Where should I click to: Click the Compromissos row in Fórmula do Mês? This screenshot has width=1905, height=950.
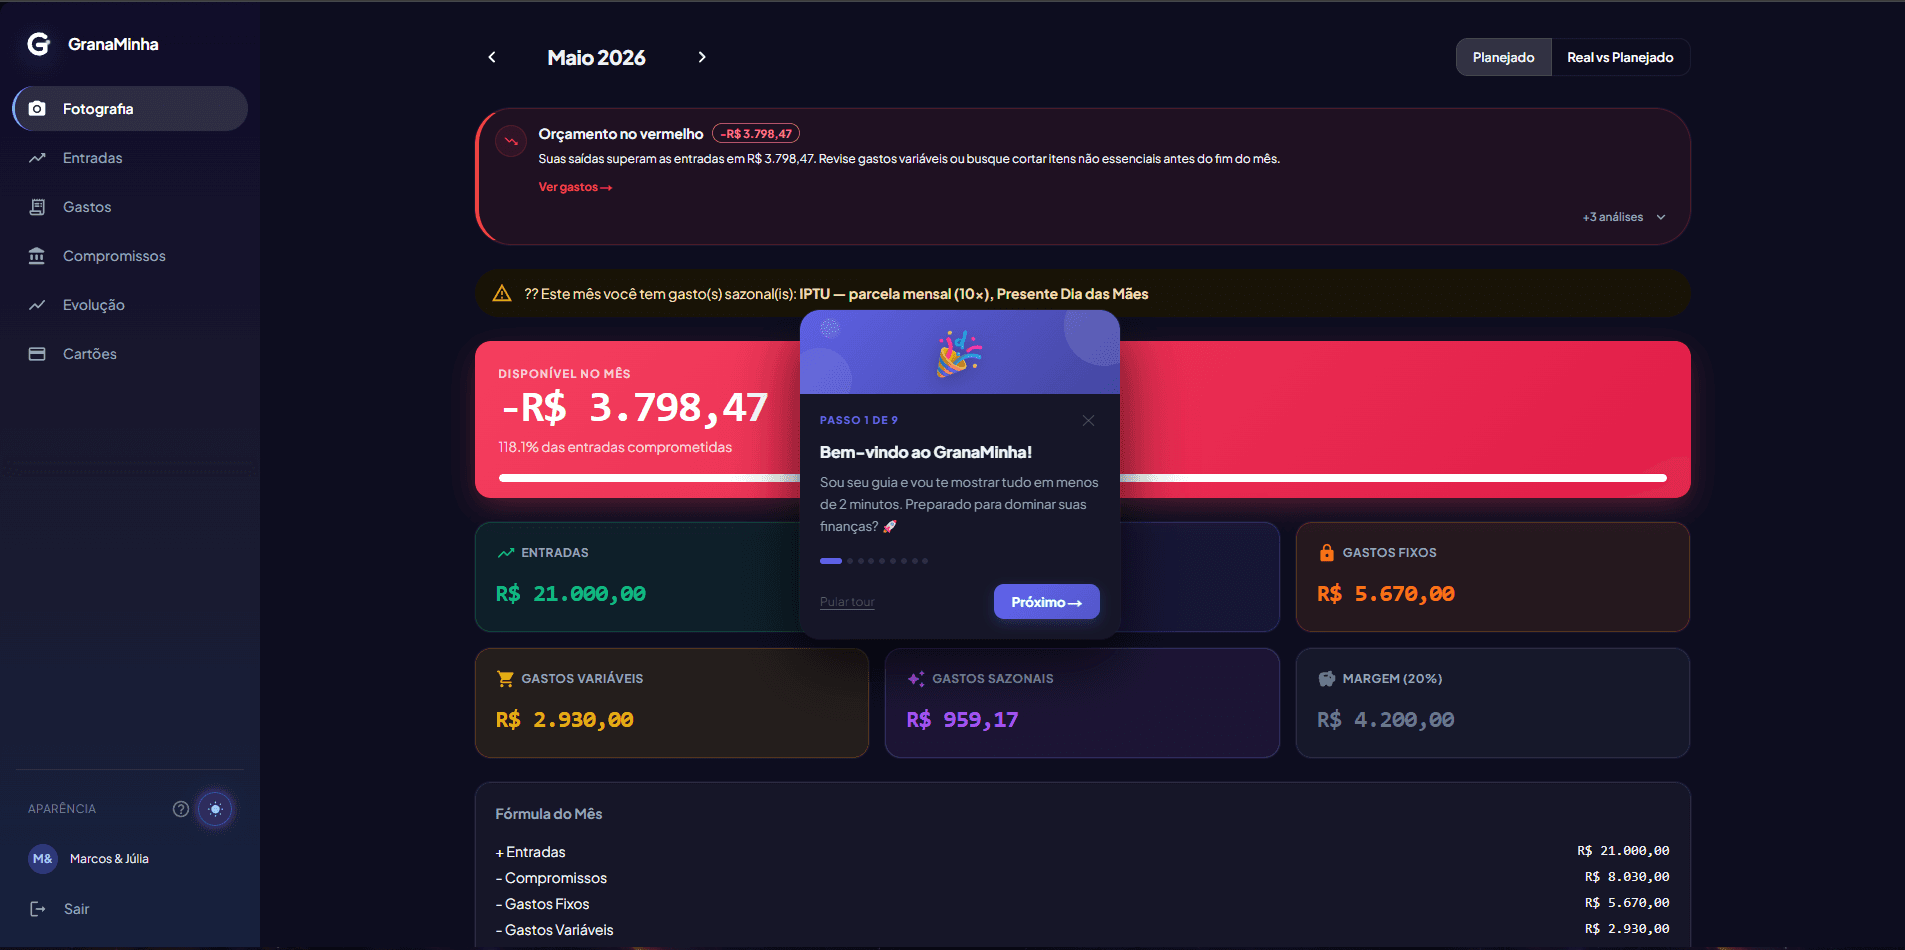pyautogui.click(x=1082, y=878)
